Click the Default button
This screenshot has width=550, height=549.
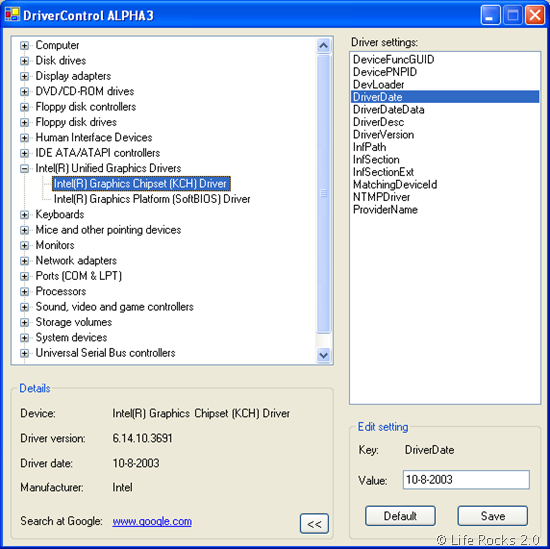[400, 516]
